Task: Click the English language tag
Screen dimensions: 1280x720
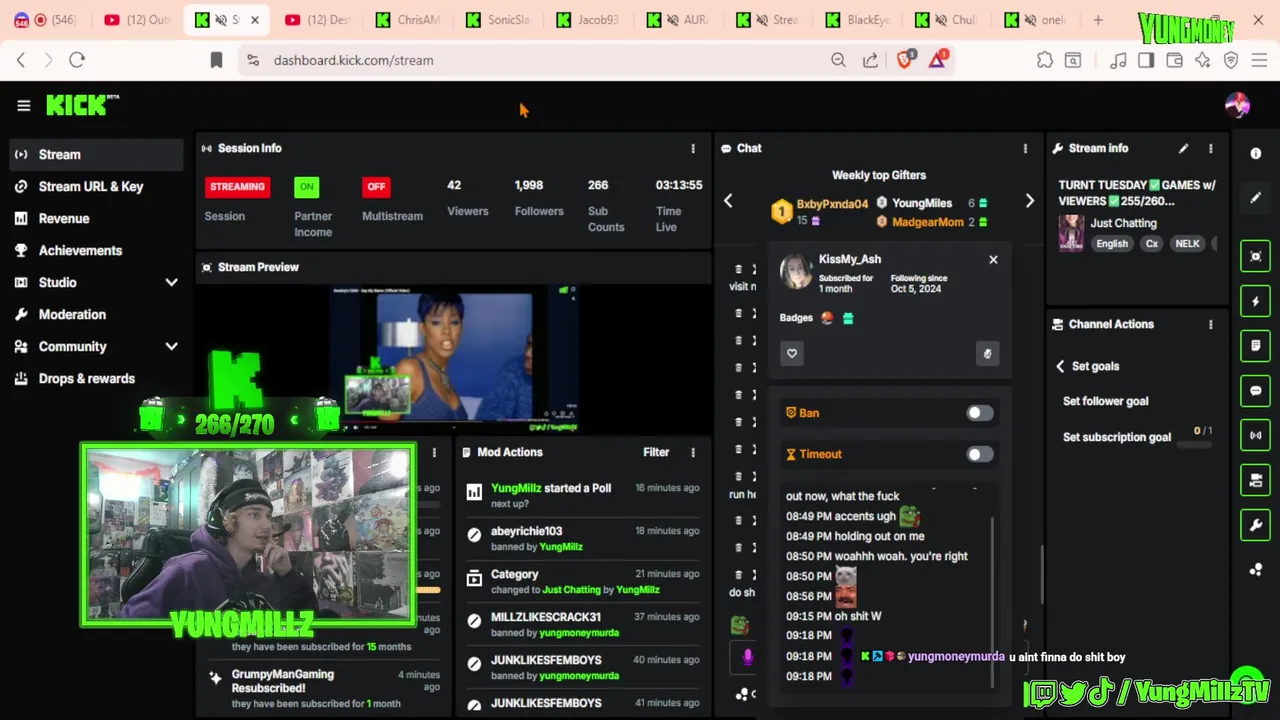Action: point(1111,244)
